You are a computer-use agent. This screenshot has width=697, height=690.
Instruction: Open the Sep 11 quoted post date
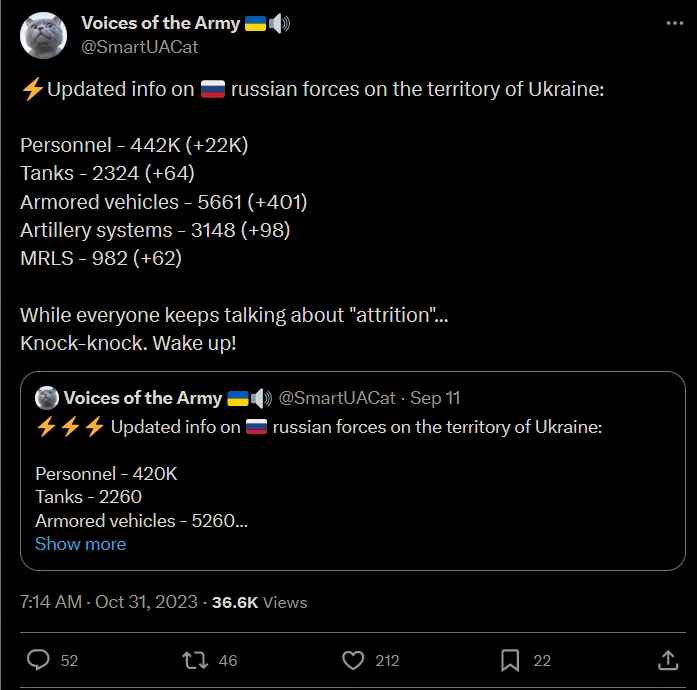coord(435,398)
